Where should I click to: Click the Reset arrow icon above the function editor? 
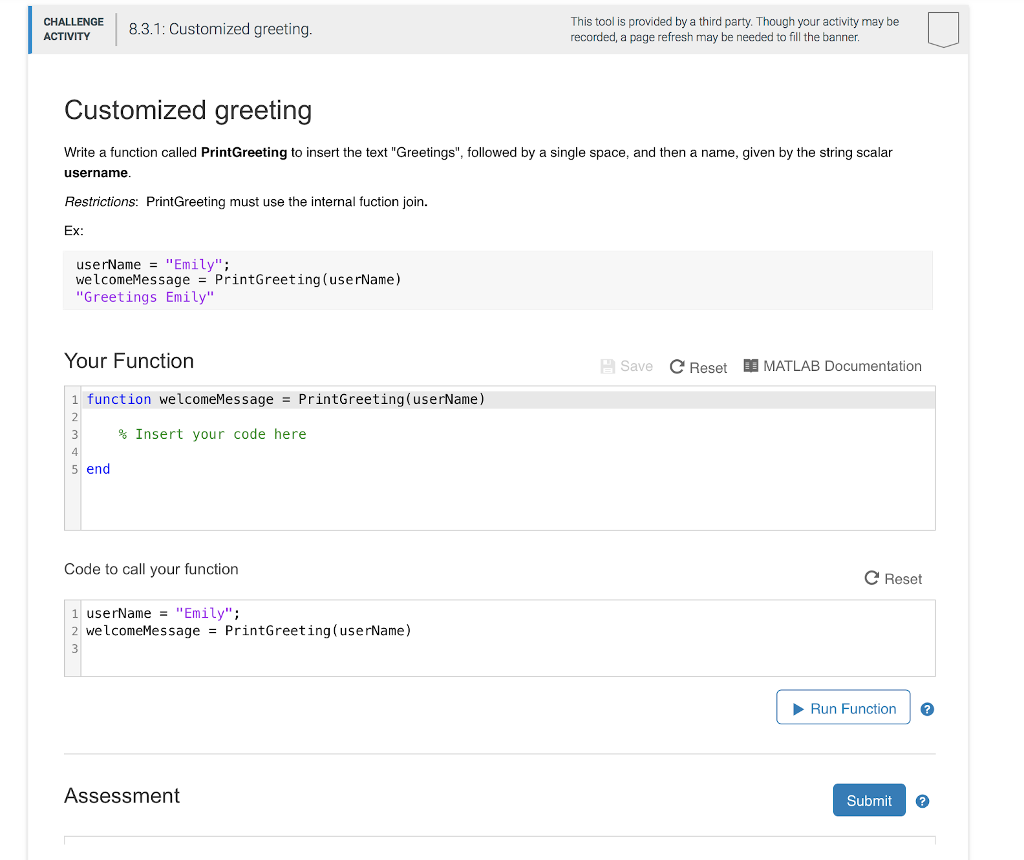677,367
